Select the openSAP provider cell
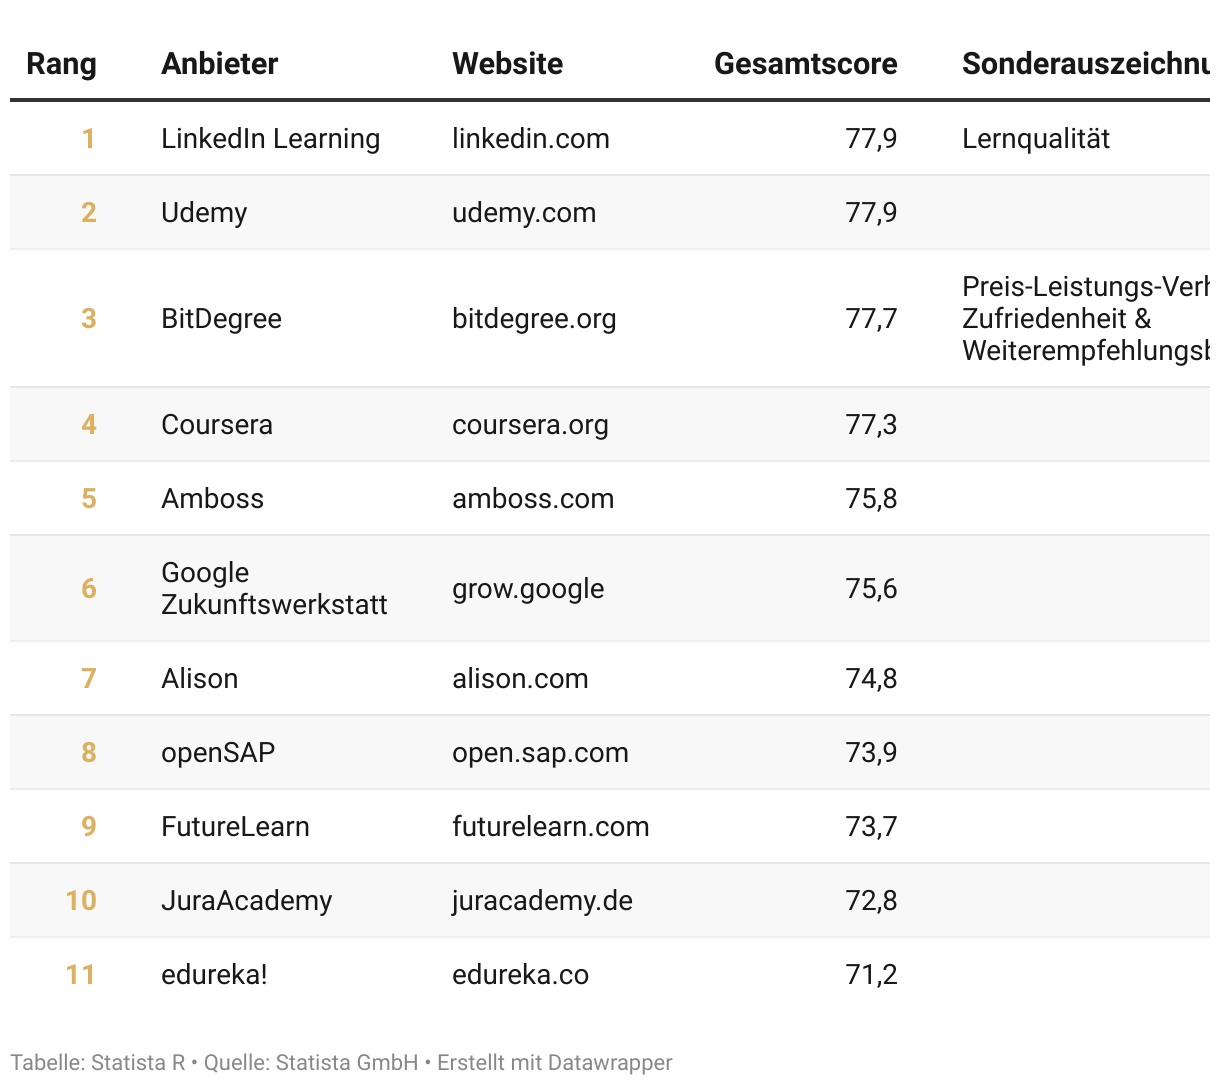1220x1086 pixels. pyautogui.click(x=218, y=753)
